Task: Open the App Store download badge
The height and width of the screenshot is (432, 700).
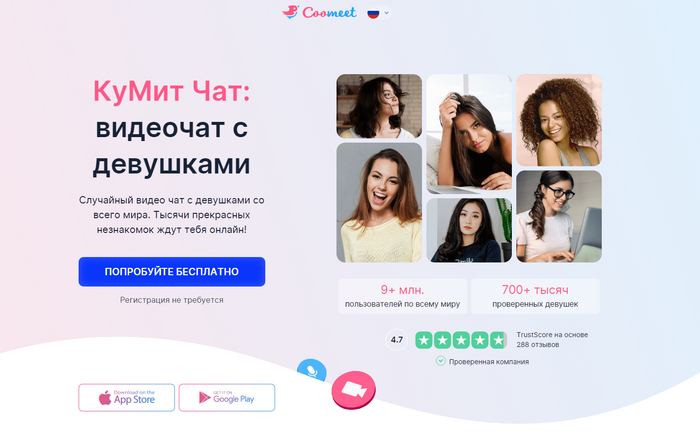Action: click(126, 397)
